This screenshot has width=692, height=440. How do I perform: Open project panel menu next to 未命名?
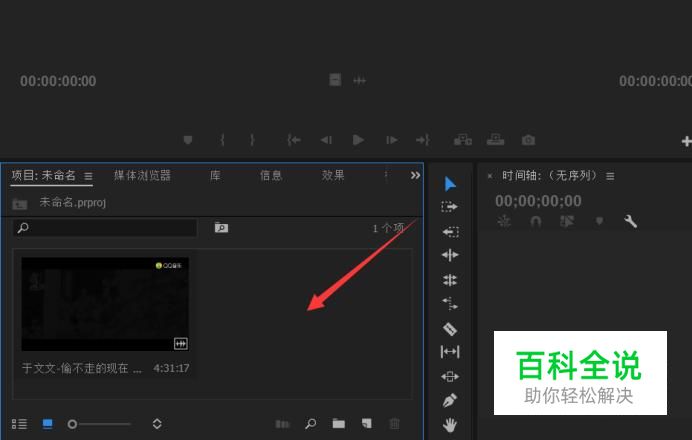88,177
